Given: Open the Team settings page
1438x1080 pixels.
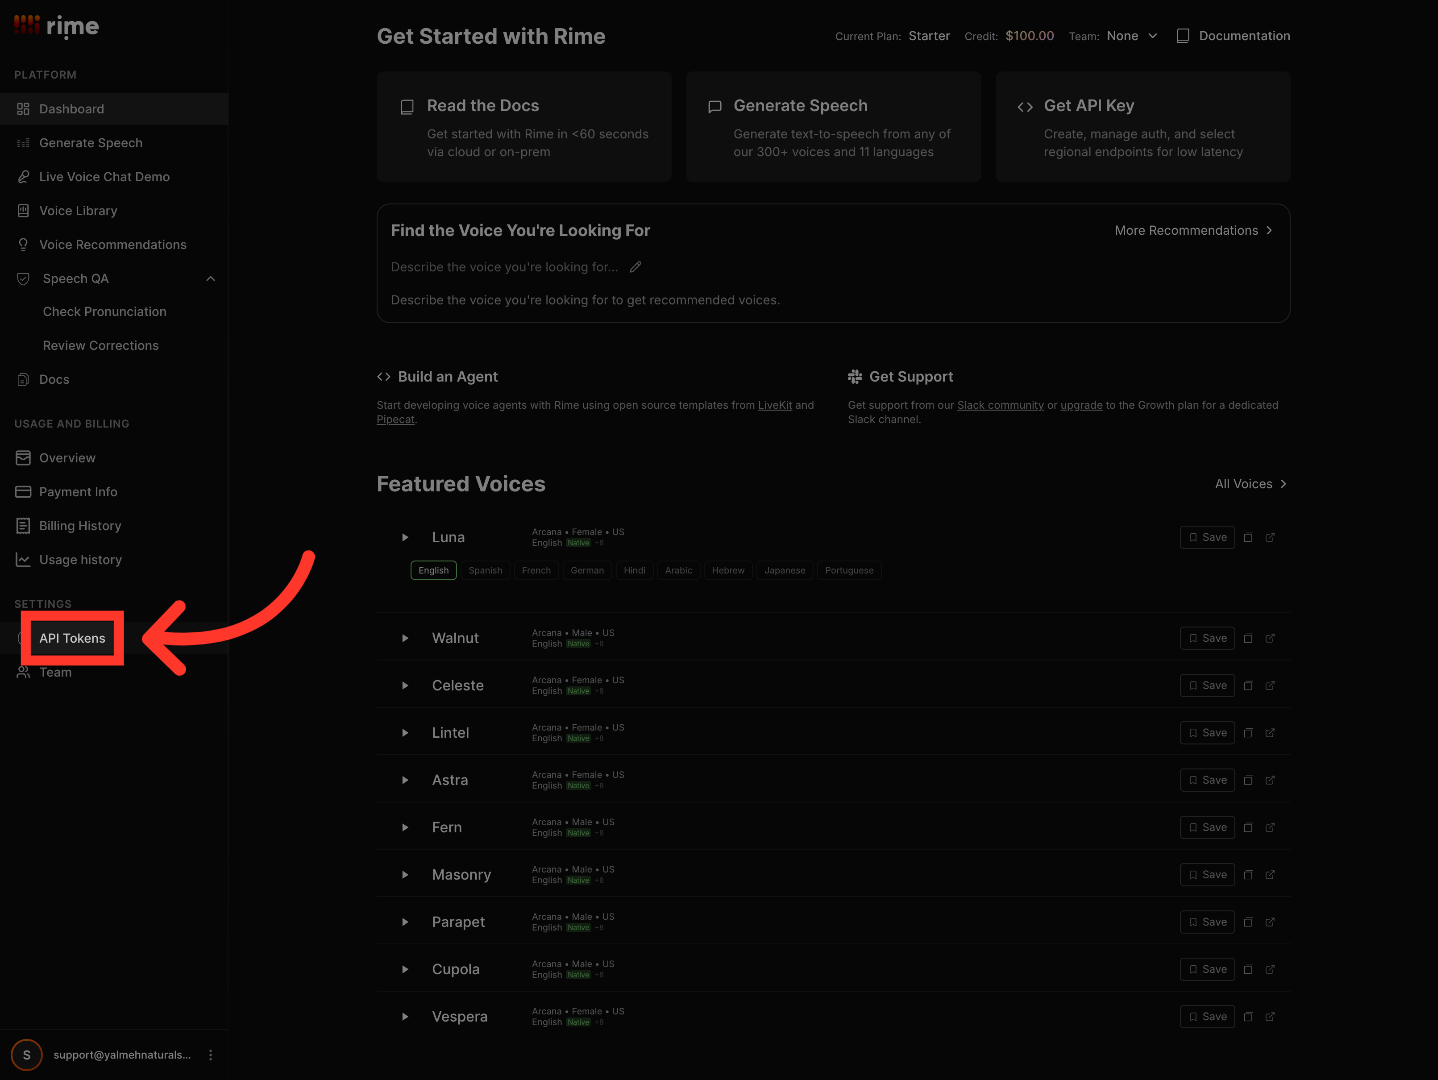Looking at the screenshot, I should (x=114, y=672).
